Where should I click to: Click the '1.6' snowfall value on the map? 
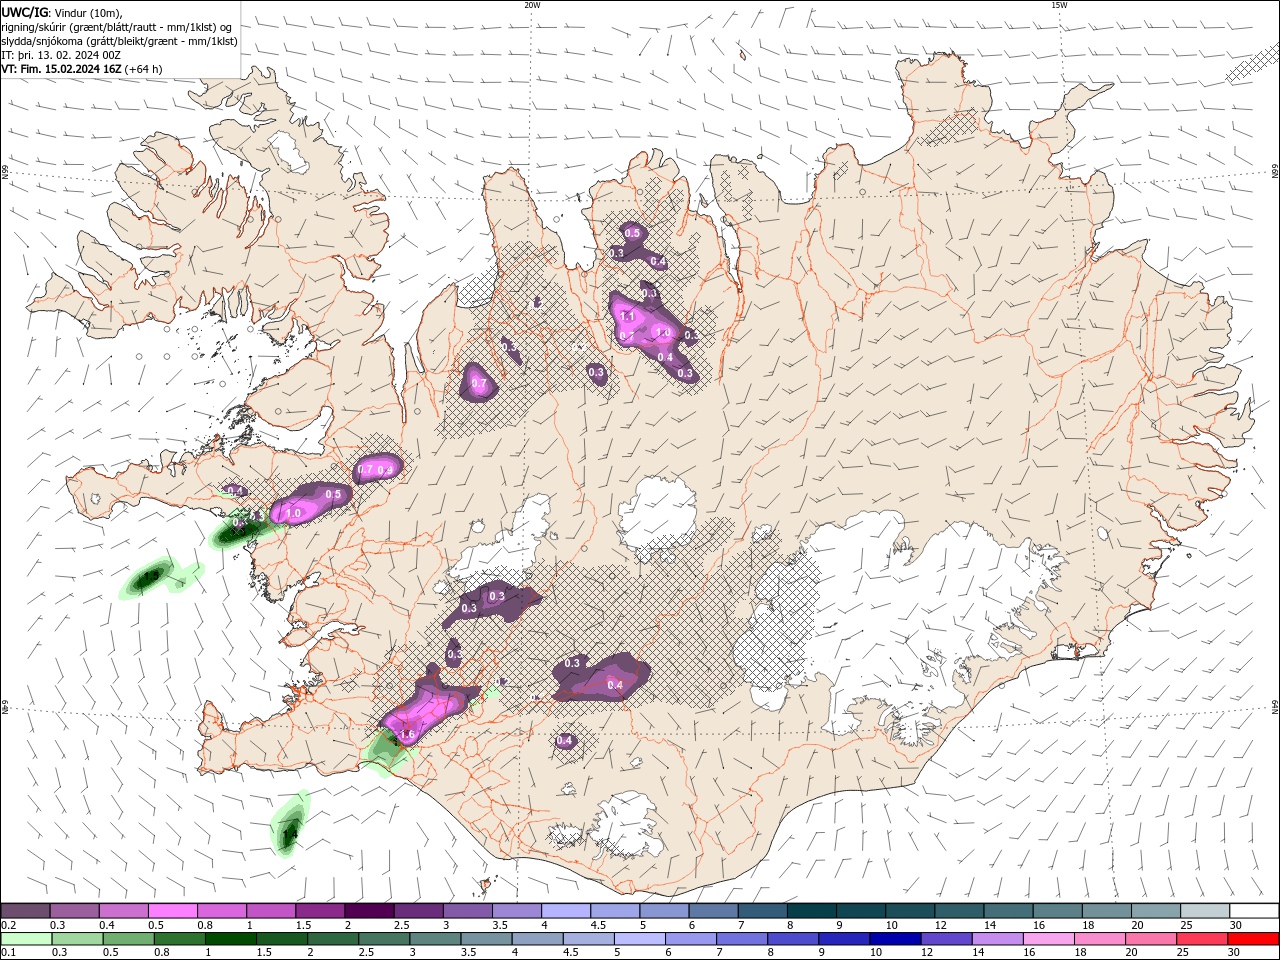(407, 734)
